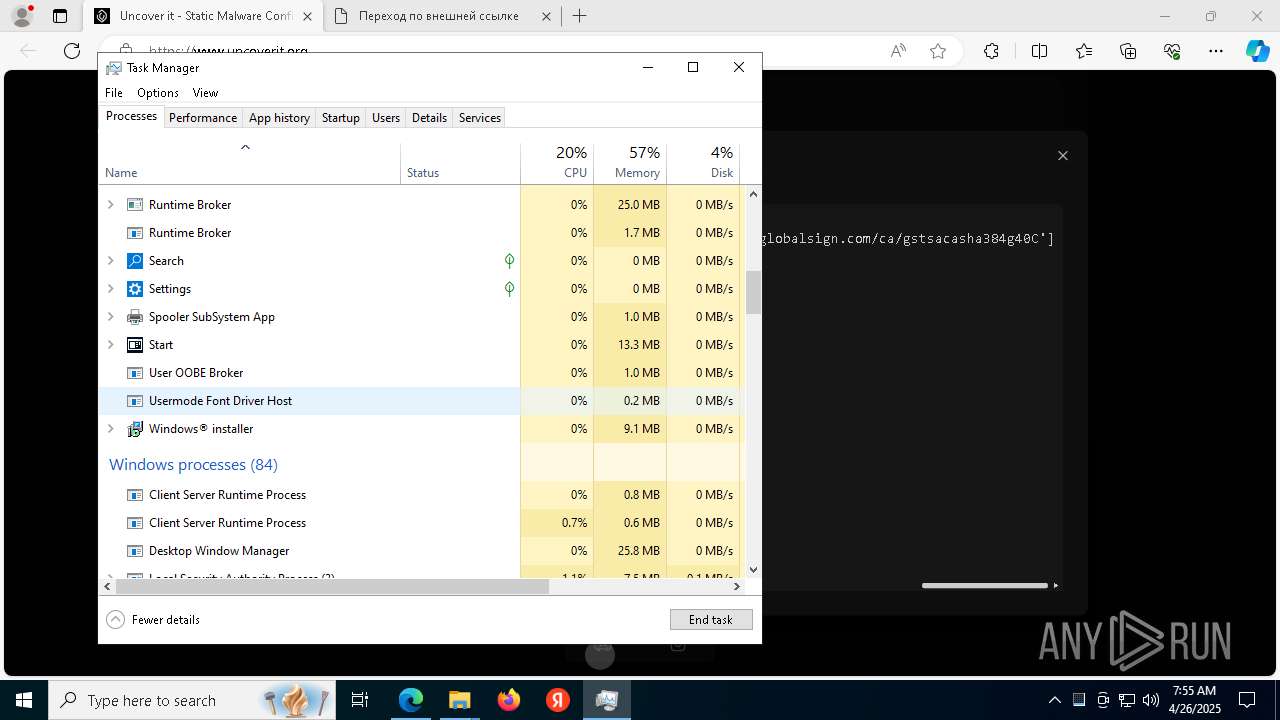The width and height of the screenshot is (1280, 720).
Task: Click the End task button
Action: (x=711, y=619)
